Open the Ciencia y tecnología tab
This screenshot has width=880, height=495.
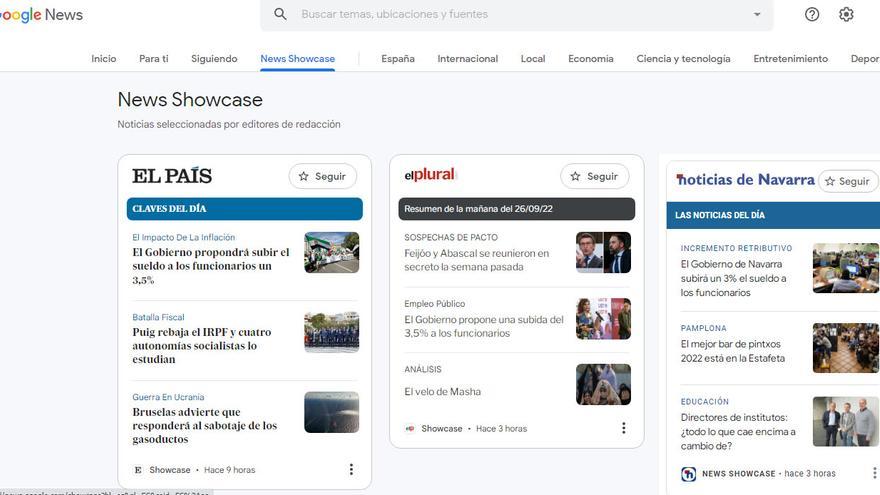pyautogui.click(x=683, y=58)
